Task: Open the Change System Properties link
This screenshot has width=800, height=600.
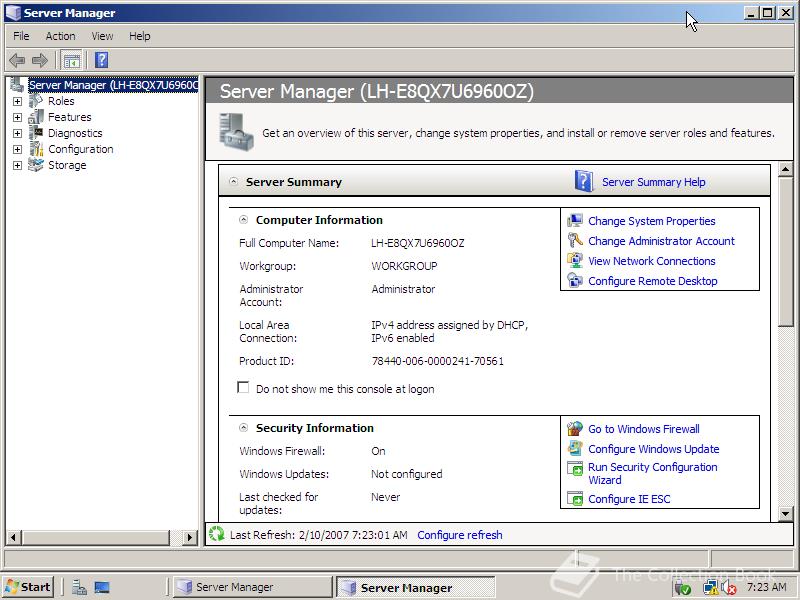Action: pyautogui.click(x=652, y=221)
